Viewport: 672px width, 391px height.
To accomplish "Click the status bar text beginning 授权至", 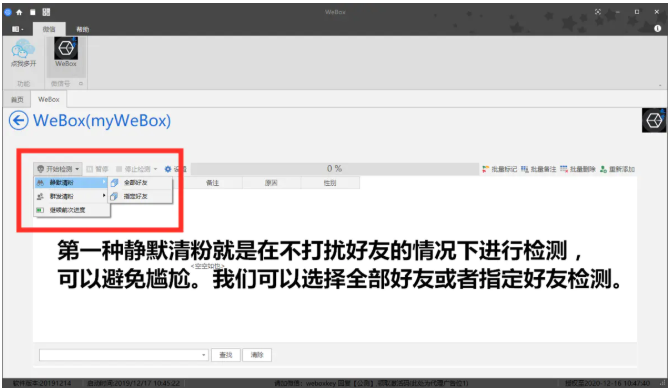I will [607, 383].
